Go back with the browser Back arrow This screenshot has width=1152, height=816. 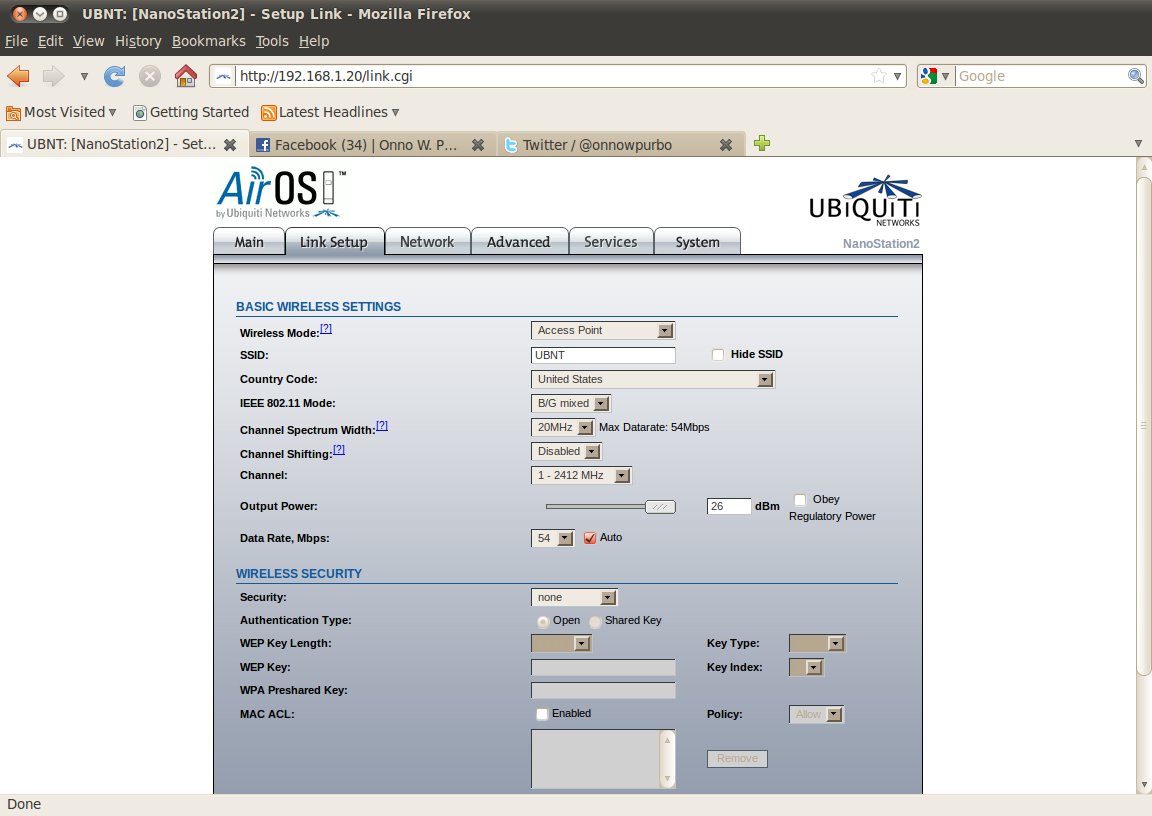18,76
